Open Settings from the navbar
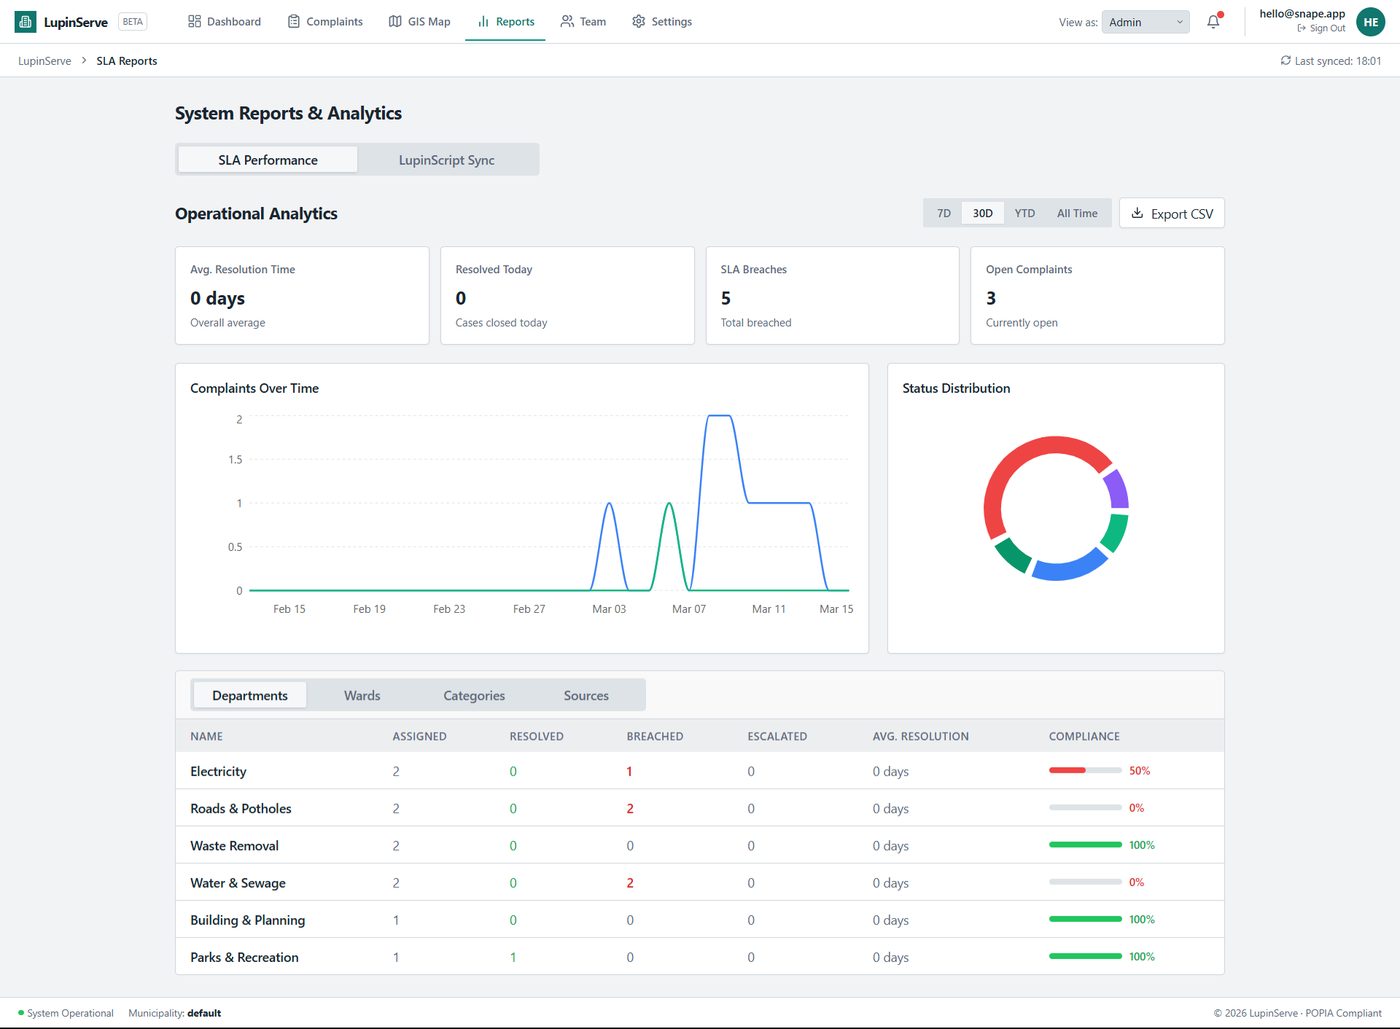This screenshot has height=1029, width=1400. (662, 21)
